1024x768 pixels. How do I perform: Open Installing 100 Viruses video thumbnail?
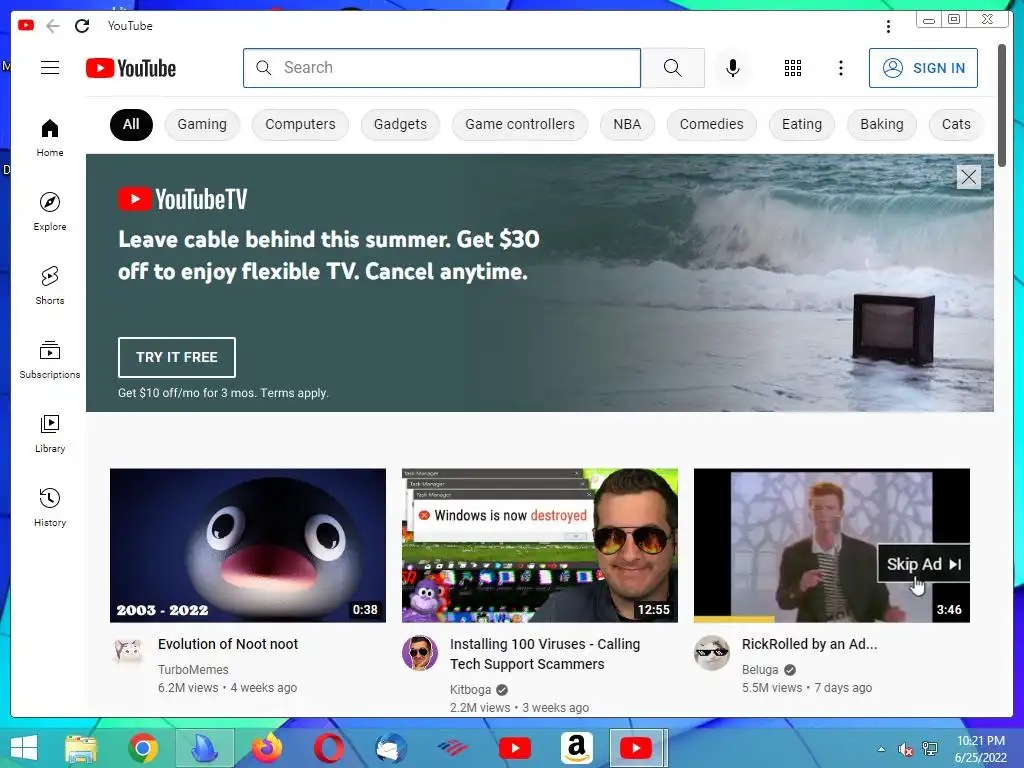click(x=539, y=545)
